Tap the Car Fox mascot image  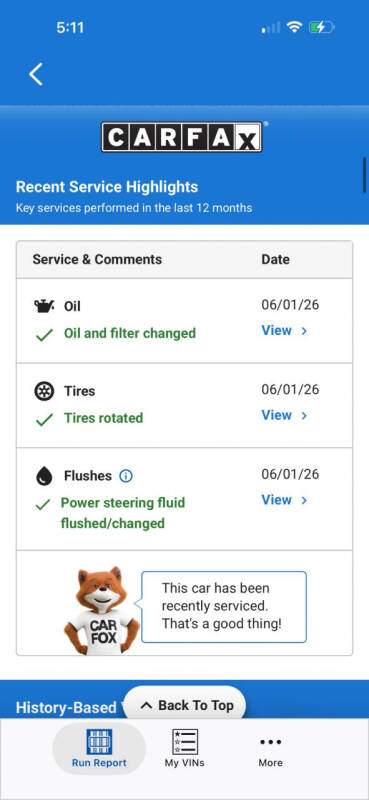101,610
